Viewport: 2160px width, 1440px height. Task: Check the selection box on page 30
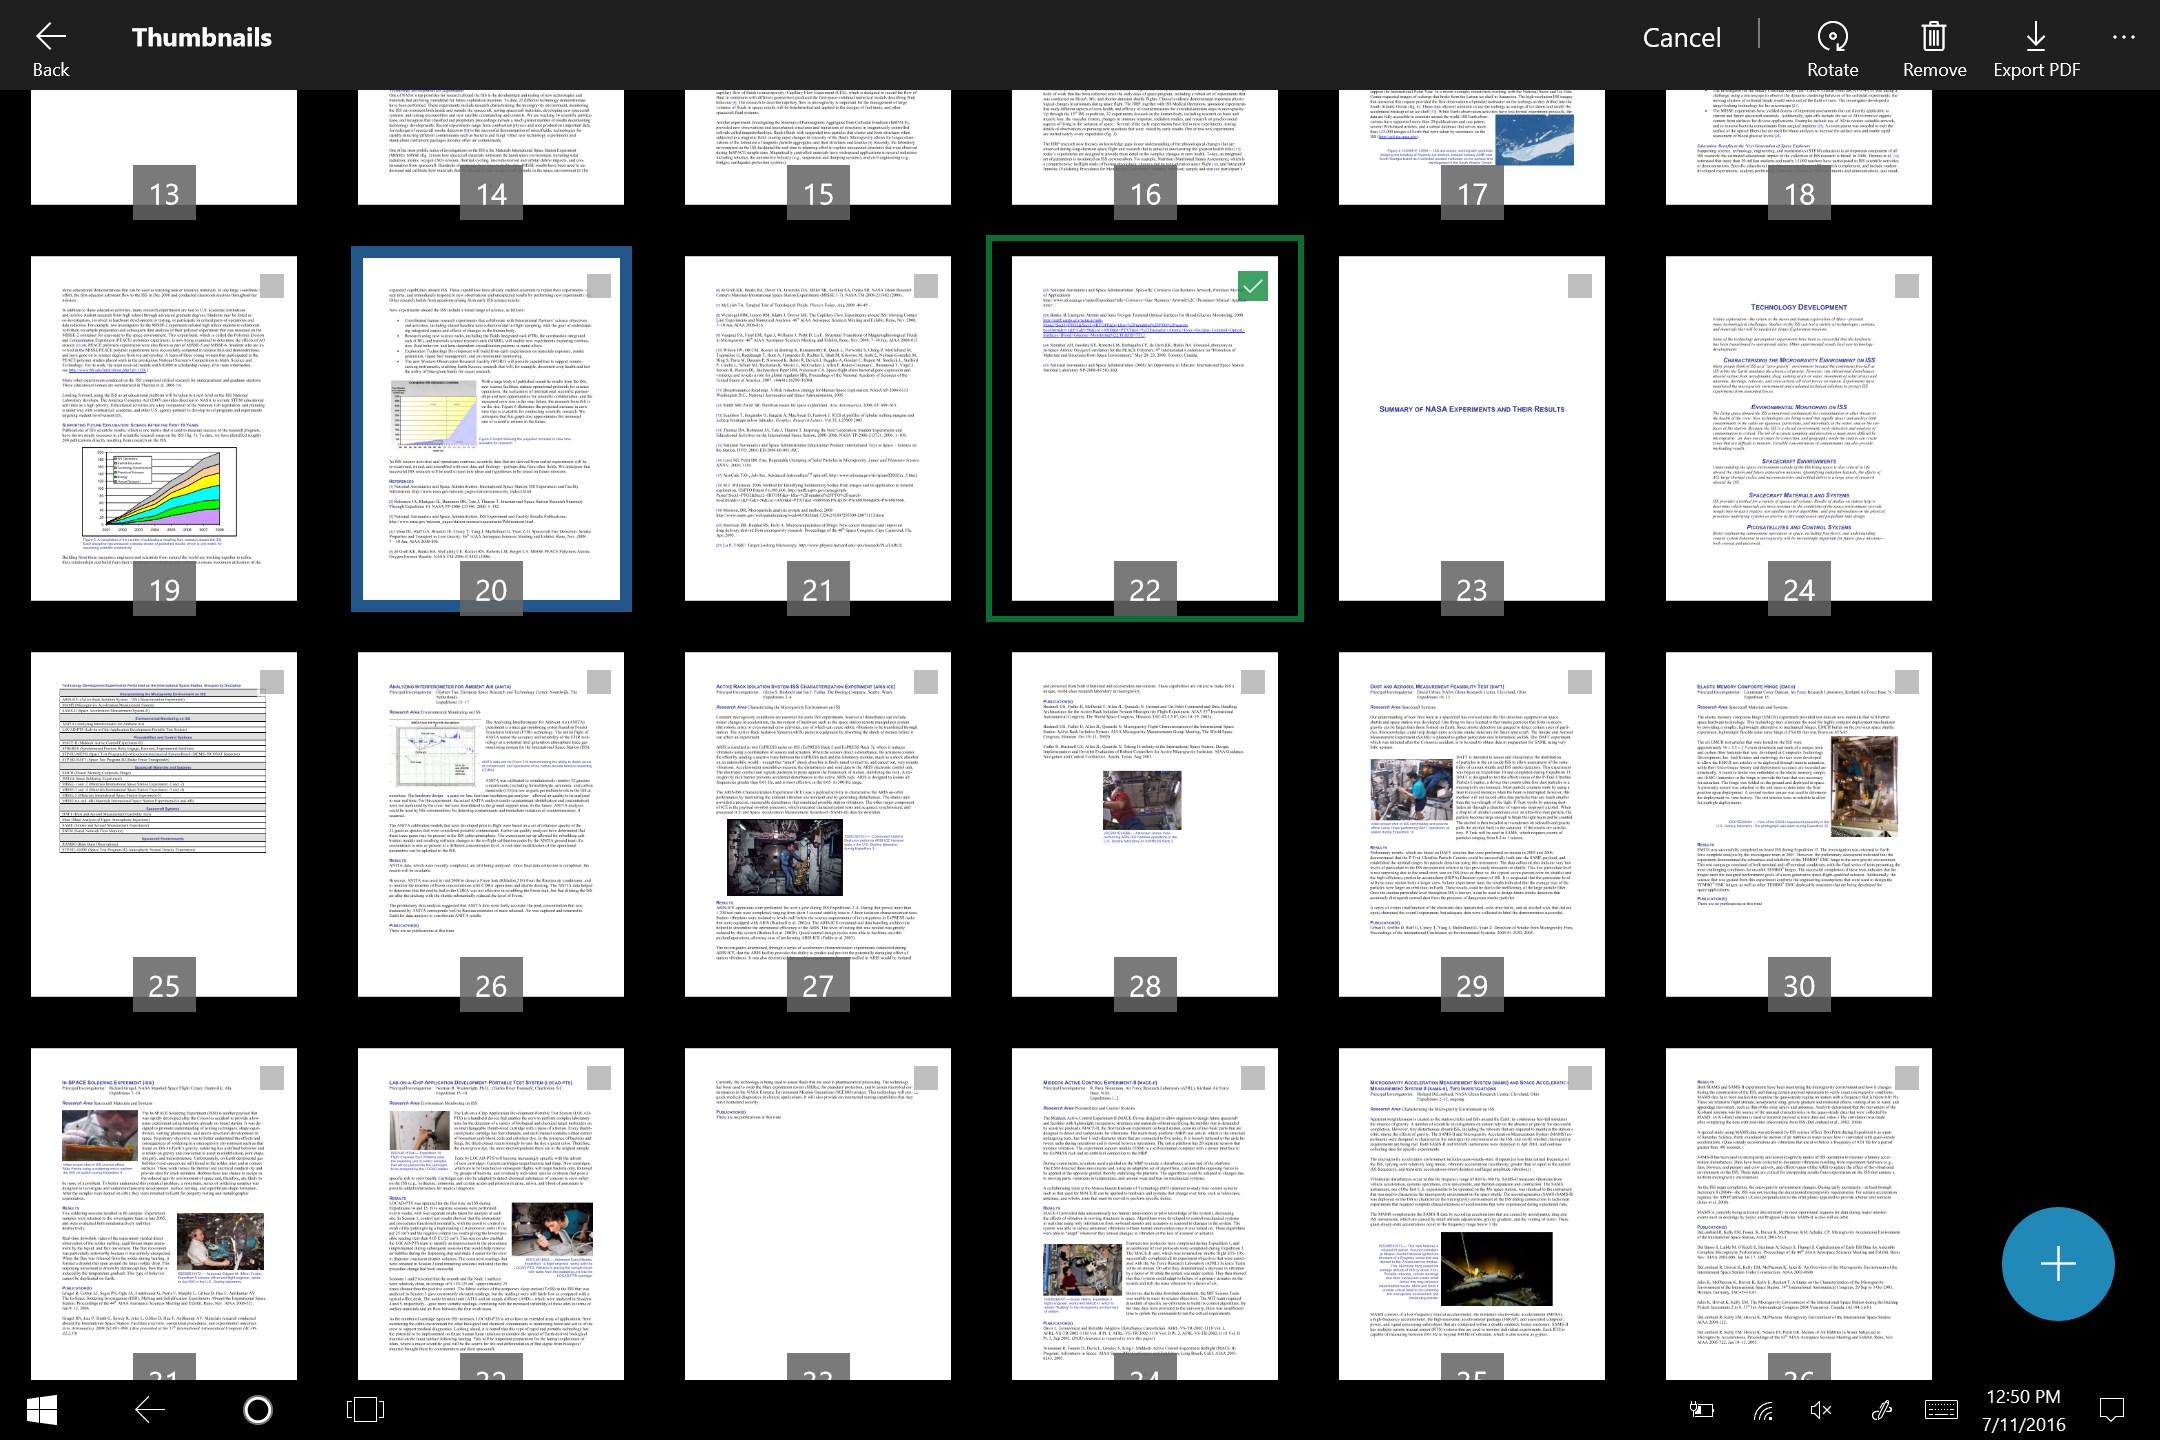(x=1908, y=681)
